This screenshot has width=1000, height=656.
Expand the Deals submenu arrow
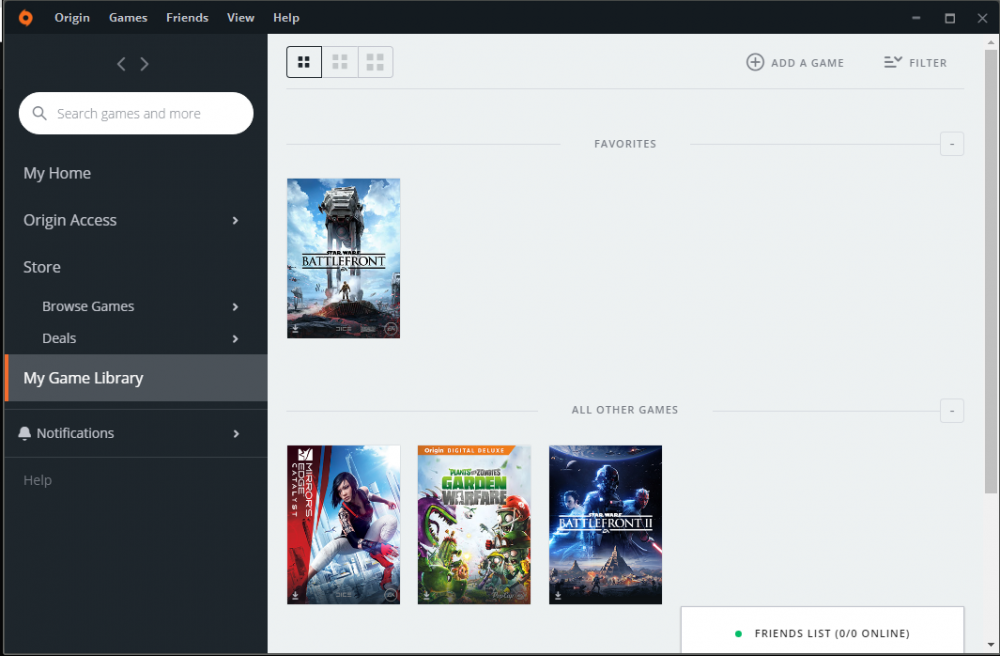click(x=235, y=339)
